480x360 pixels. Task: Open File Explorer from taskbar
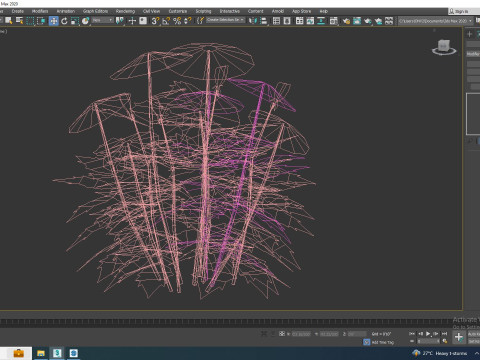(x=41, y=353)
